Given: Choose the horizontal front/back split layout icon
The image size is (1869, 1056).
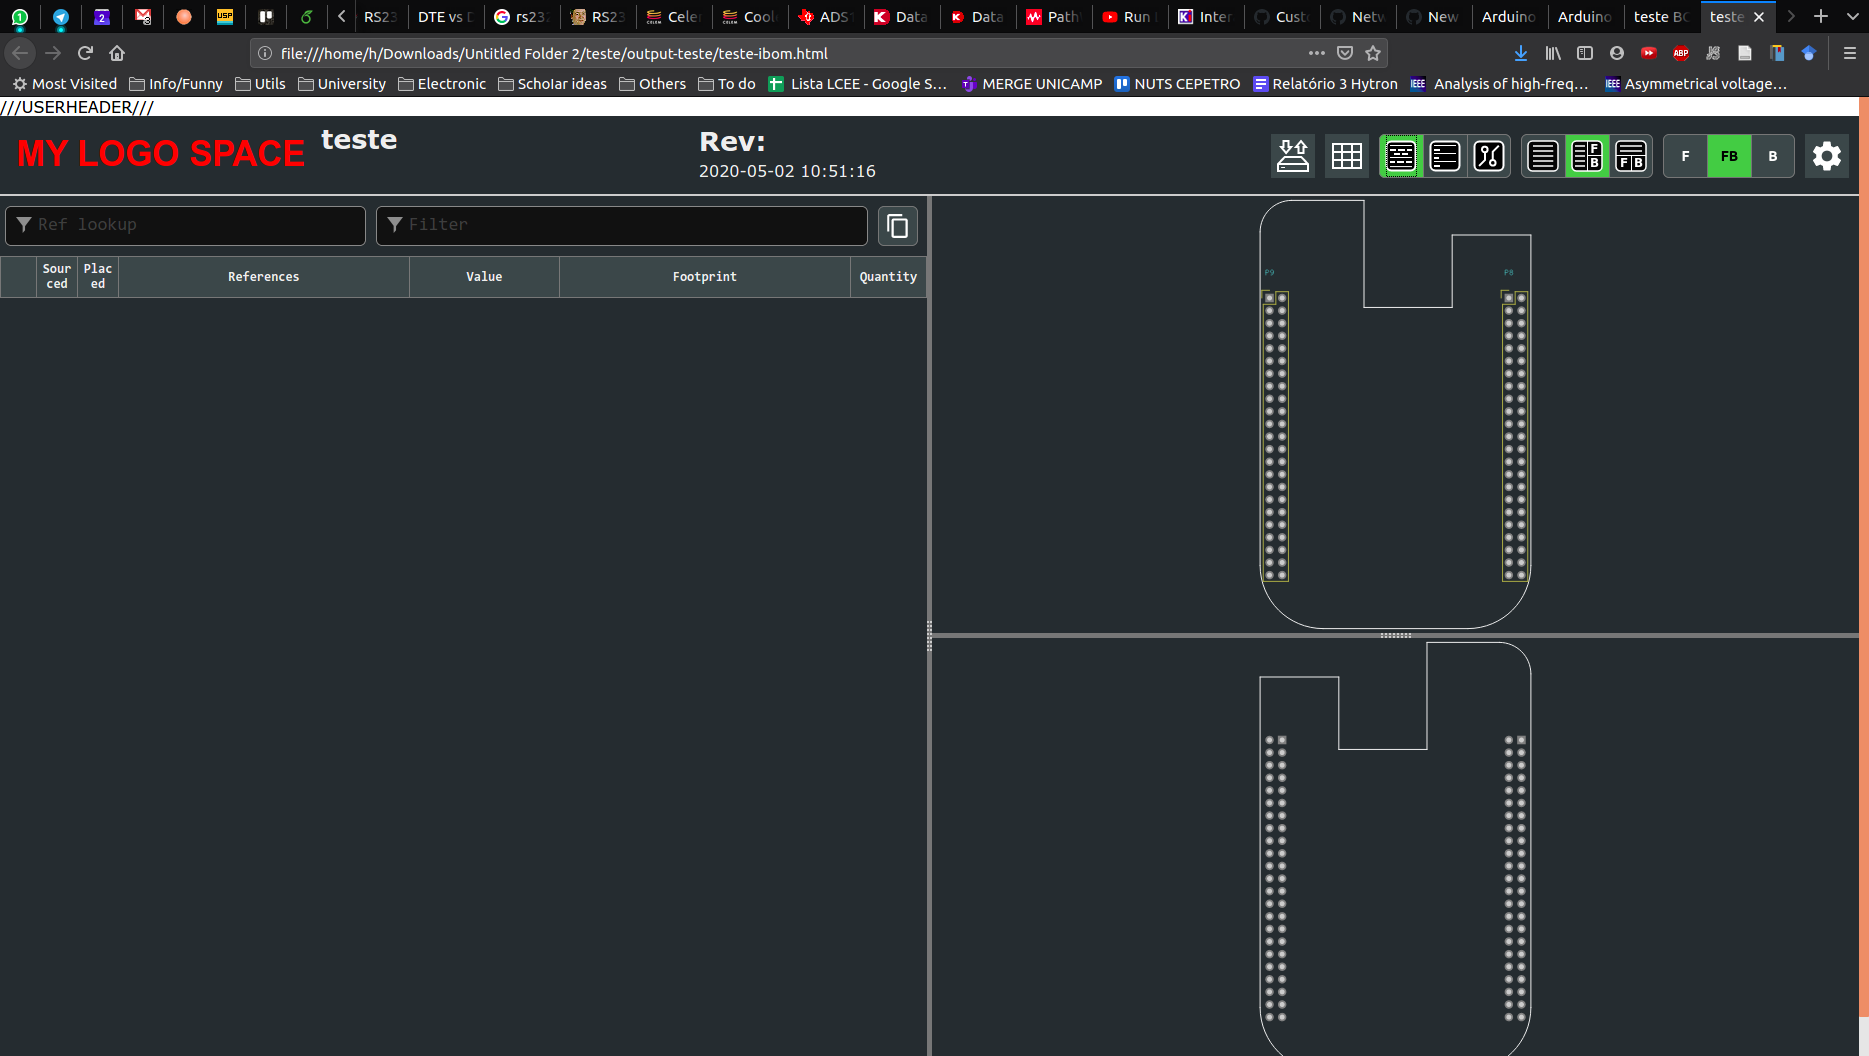Looking at the screenshot, I should 1632,156.
